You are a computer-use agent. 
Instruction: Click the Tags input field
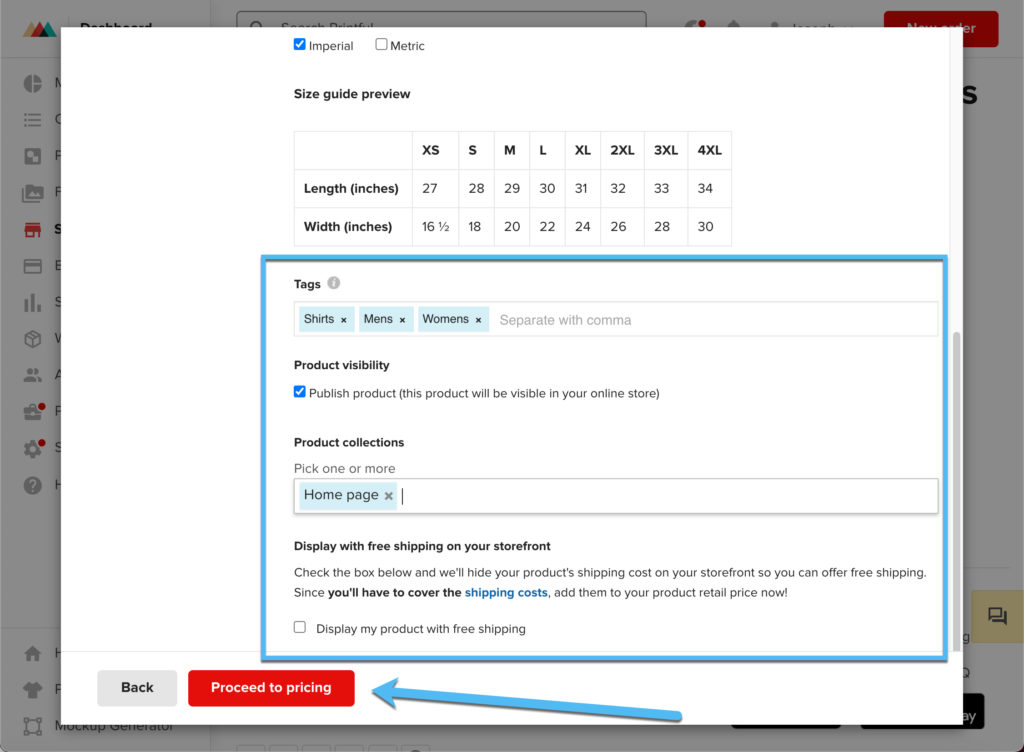(x=710, y=320)
